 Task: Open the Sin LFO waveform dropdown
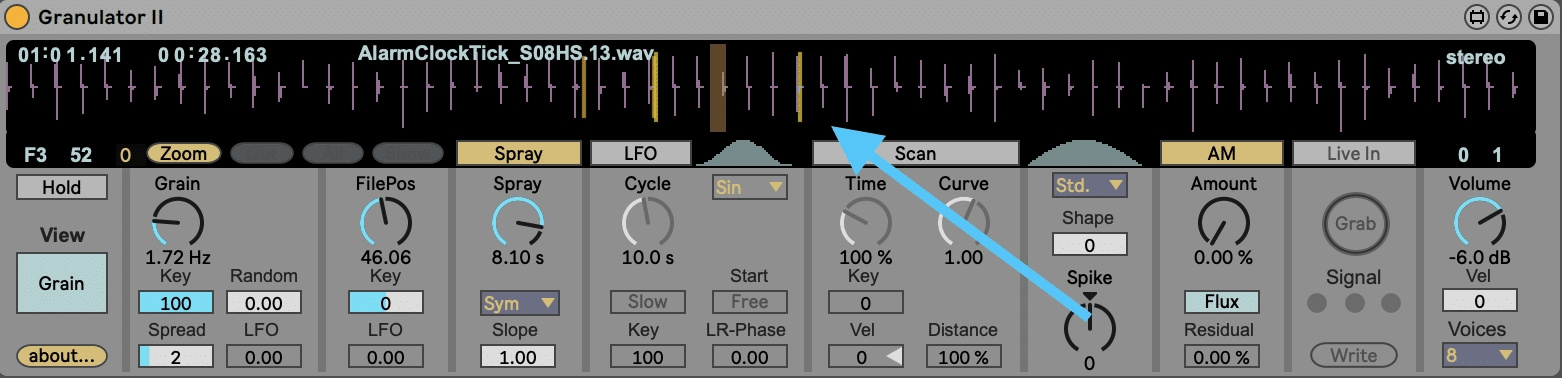click(750, 187)
